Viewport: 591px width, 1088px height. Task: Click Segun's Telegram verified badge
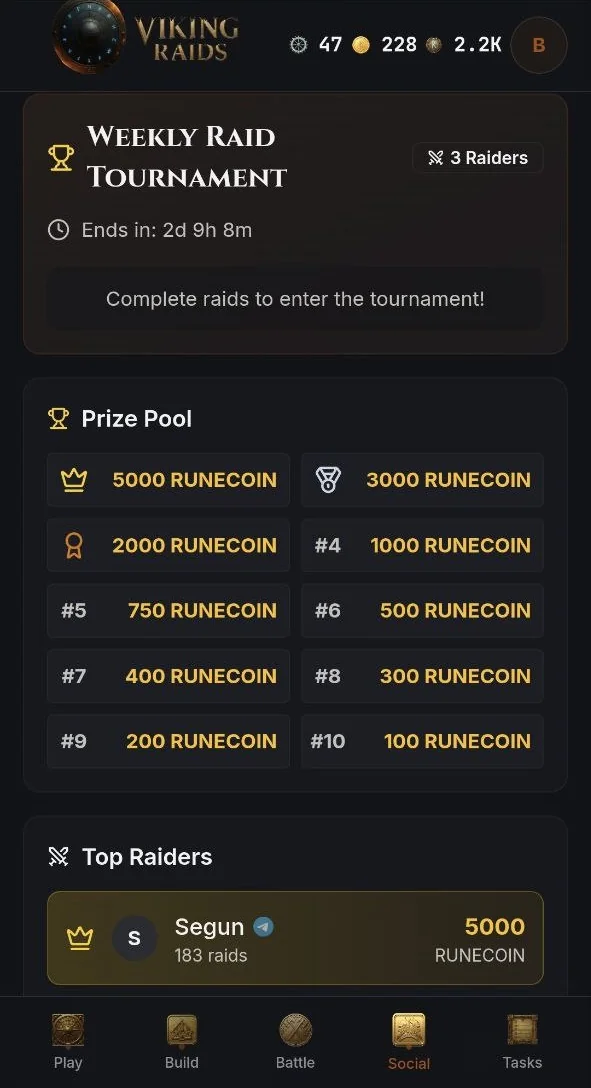point(264,926)
